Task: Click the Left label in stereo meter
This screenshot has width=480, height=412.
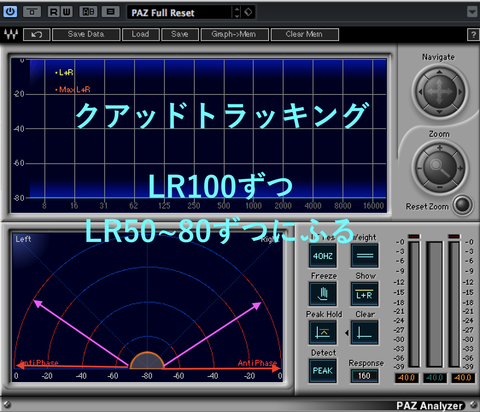Action: tap(23, 239)
